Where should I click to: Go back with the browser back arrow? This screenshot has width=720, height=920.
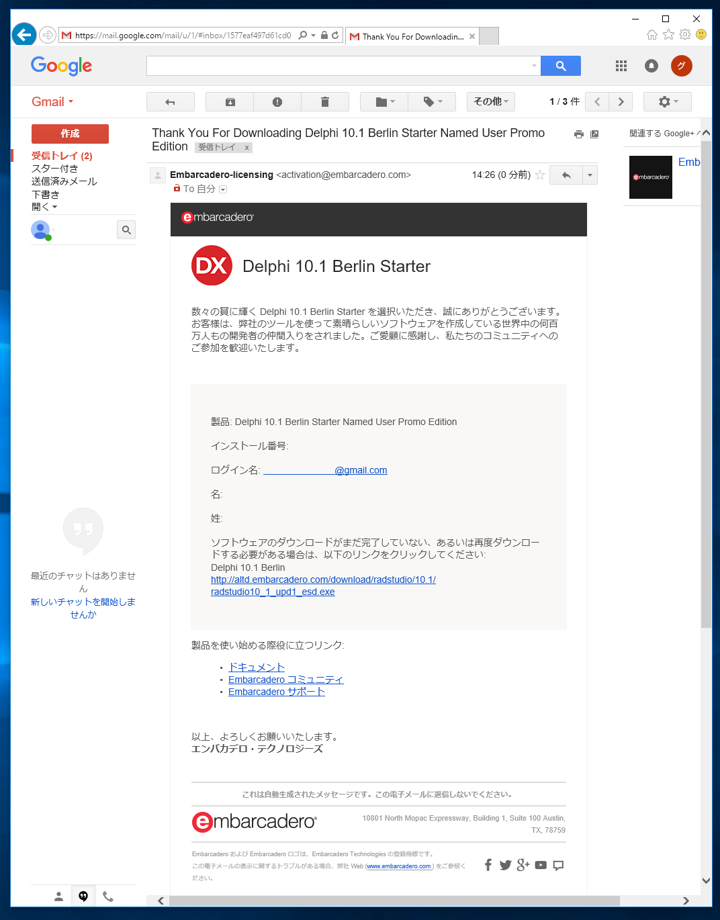coord(24,35)
